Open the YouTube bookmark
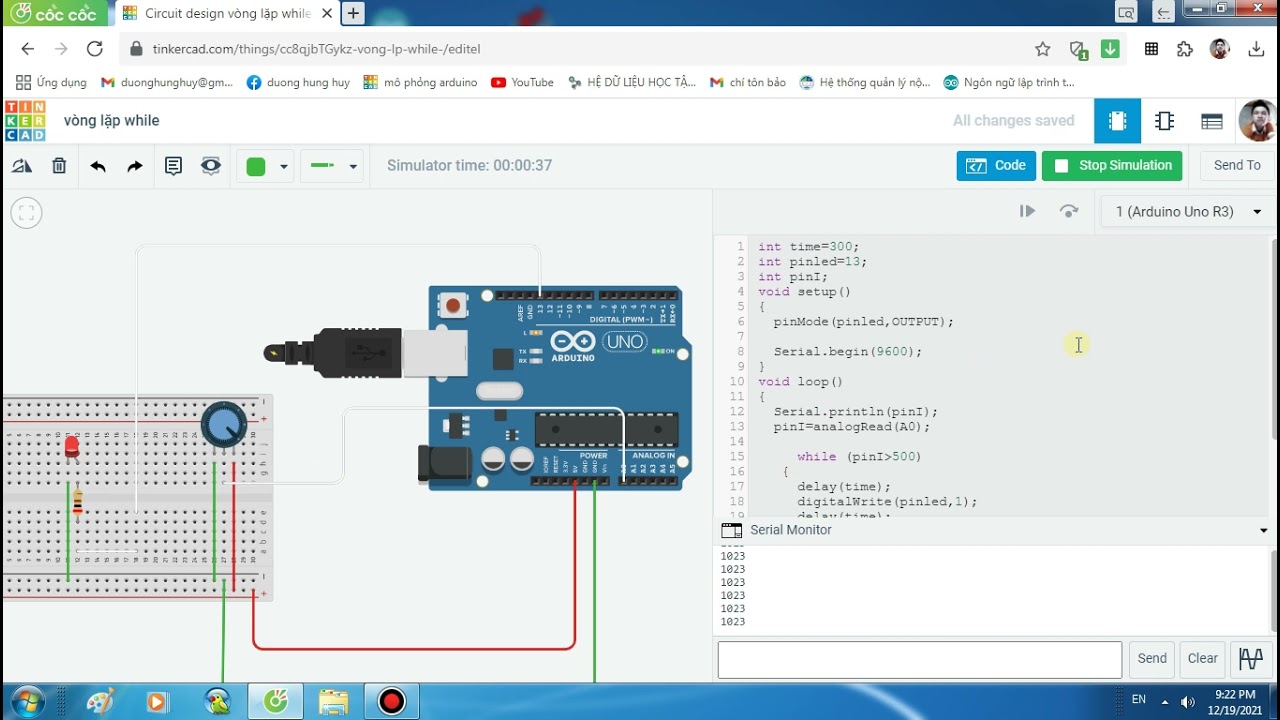 pos(522,82)
